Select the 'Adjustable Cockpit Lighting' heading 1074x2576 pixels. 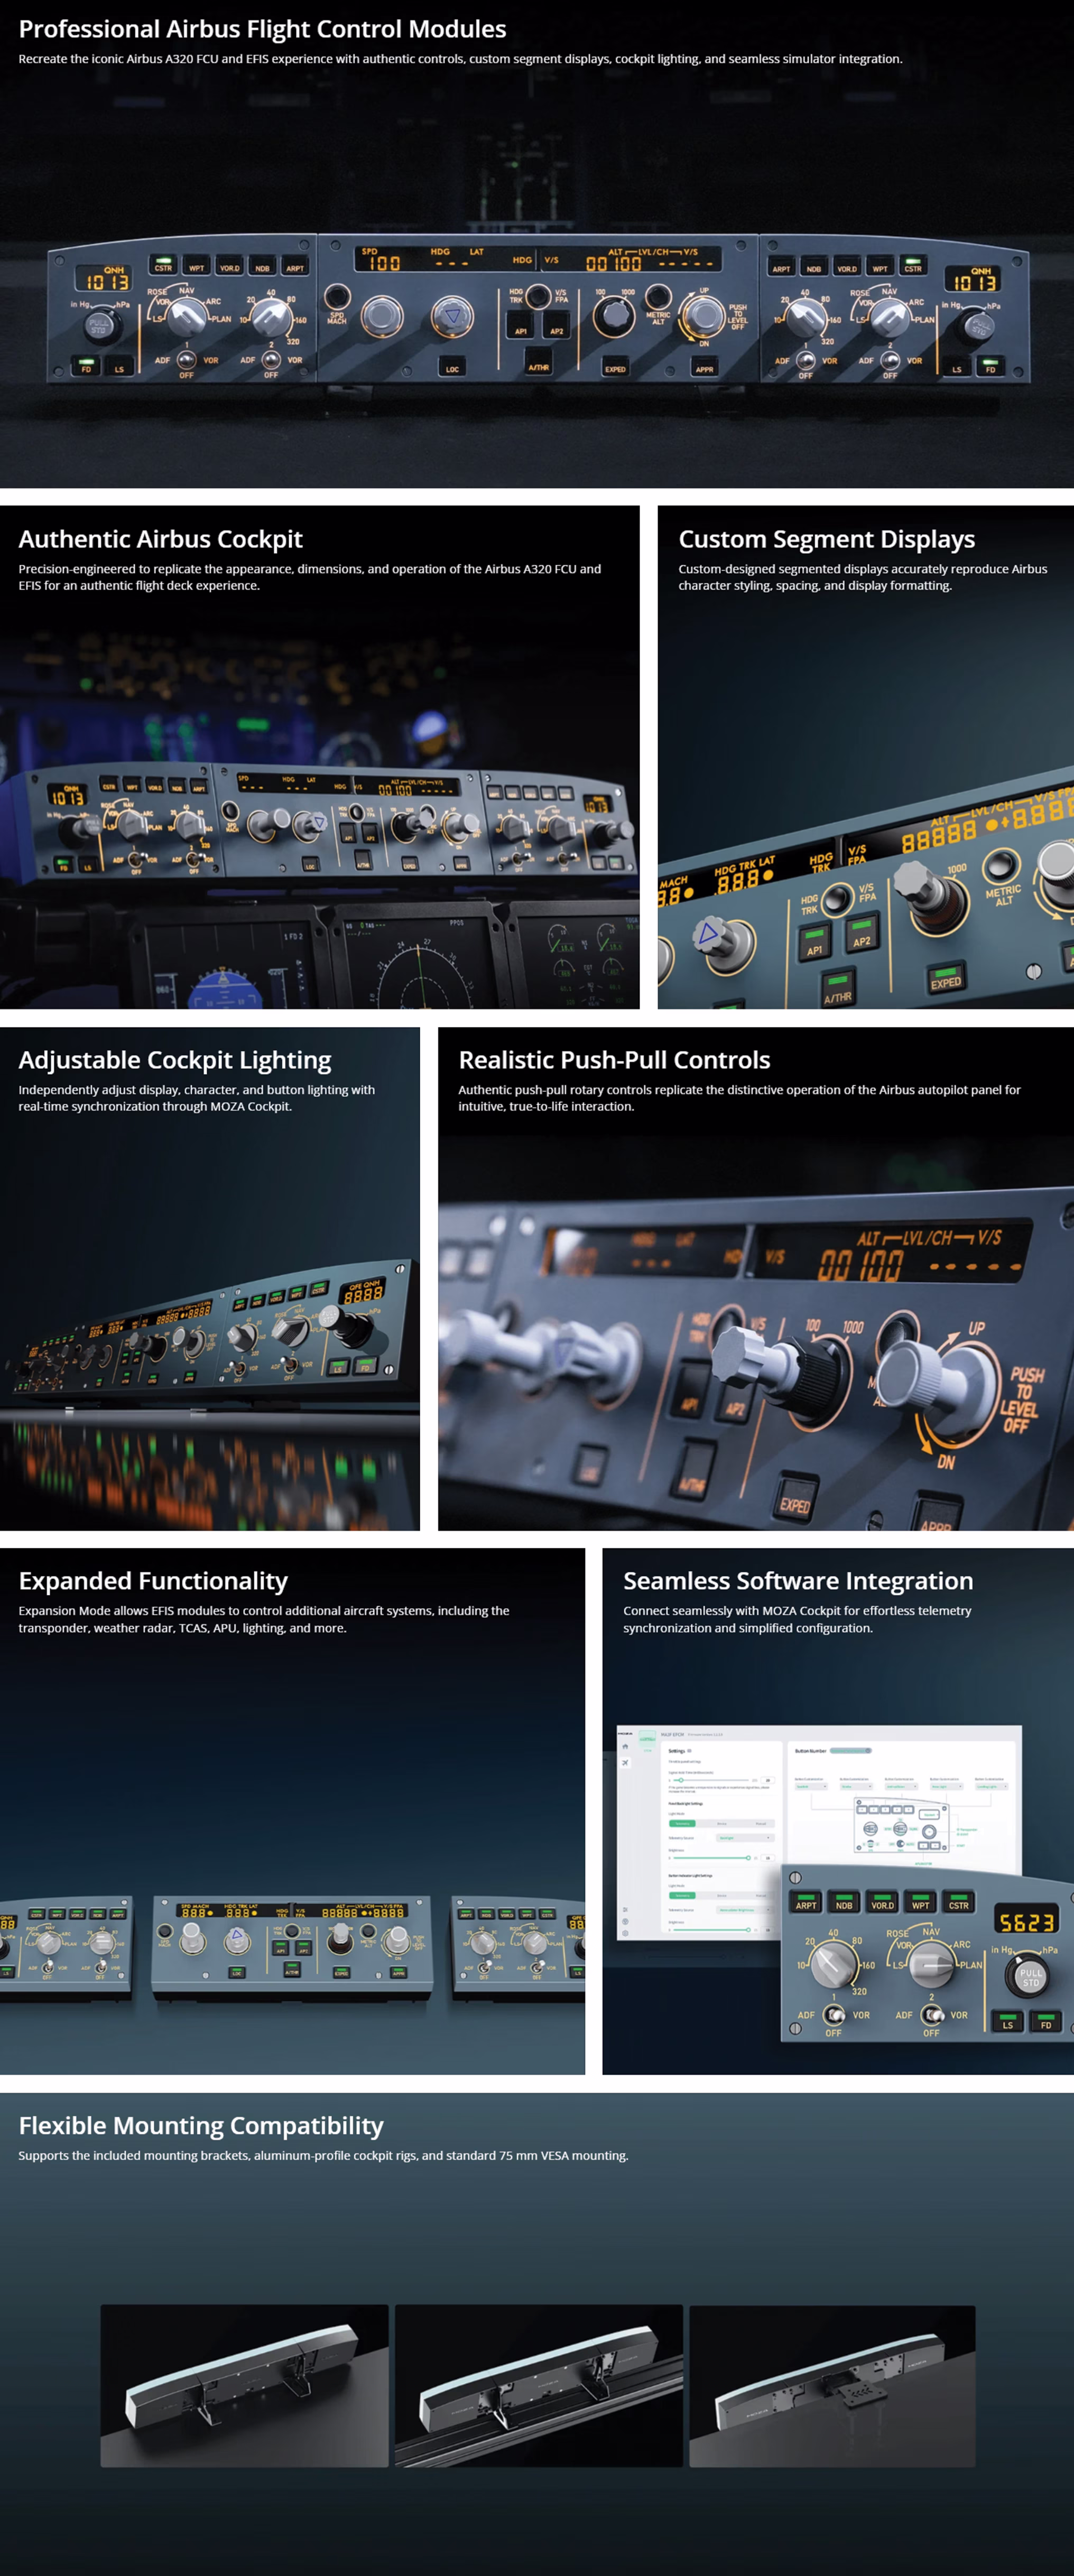(x=174, y=1060)
